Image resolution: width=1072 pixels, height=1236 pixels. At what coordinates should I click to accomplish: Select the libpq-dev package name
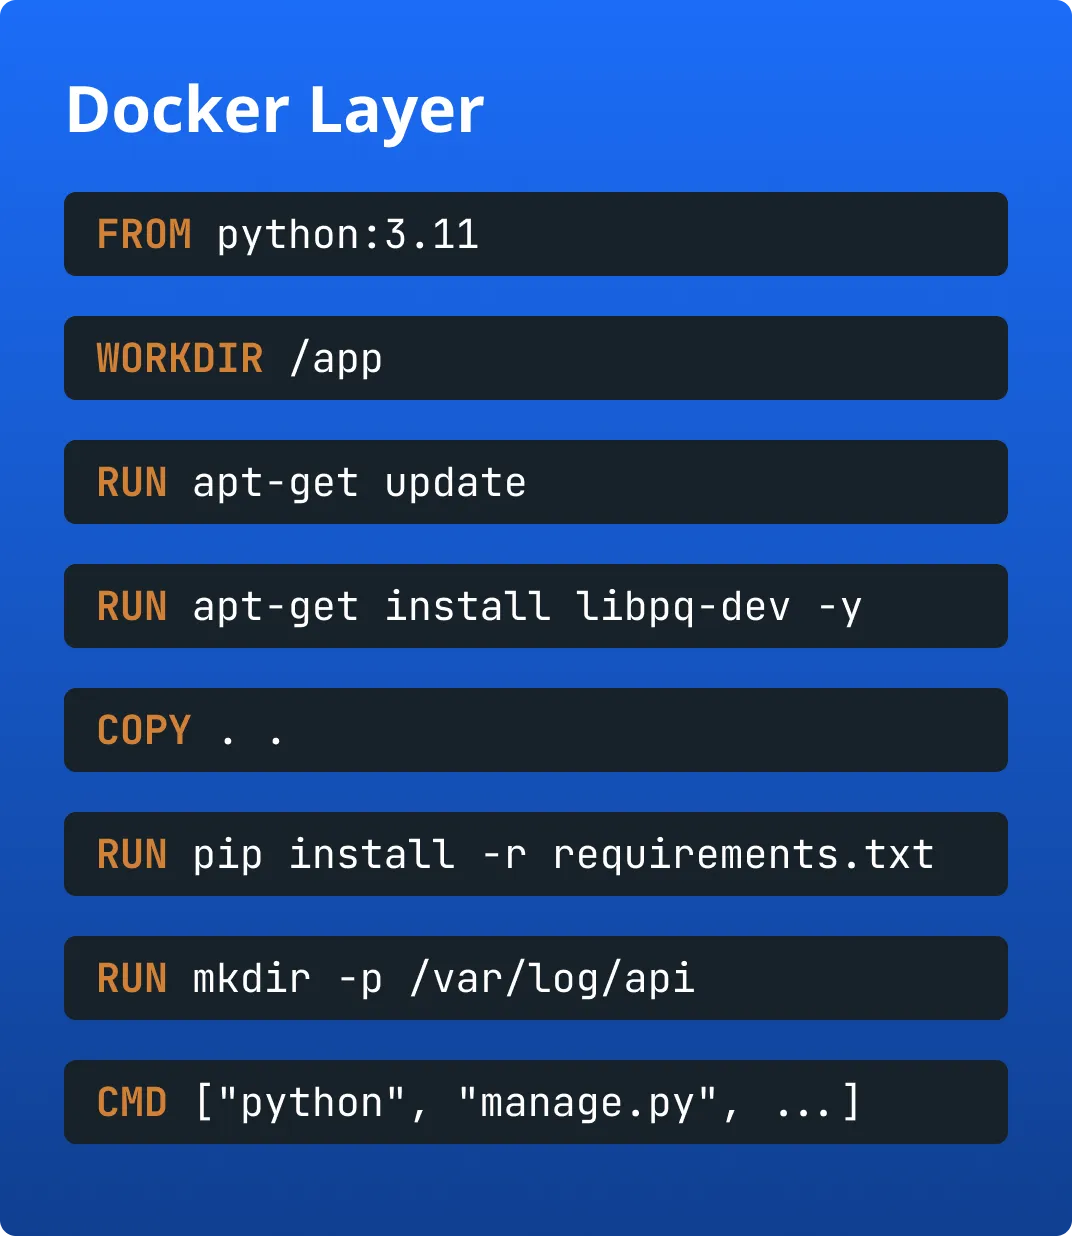[x=683, y=607]
